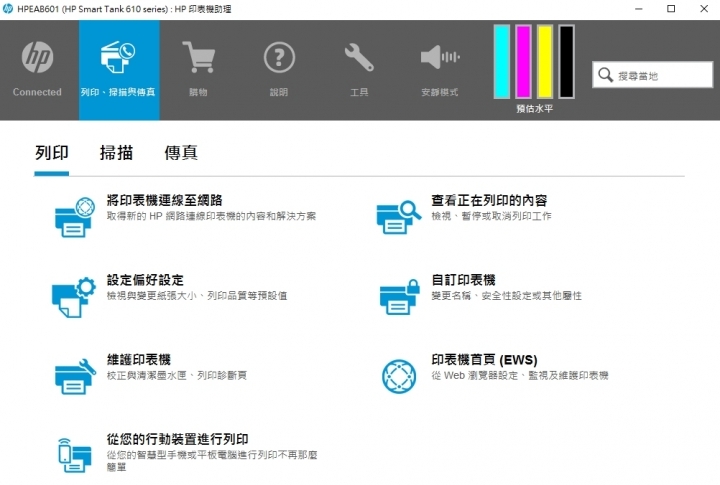
Task: Open the 工具 wrench tools icon
Action: 359,59
